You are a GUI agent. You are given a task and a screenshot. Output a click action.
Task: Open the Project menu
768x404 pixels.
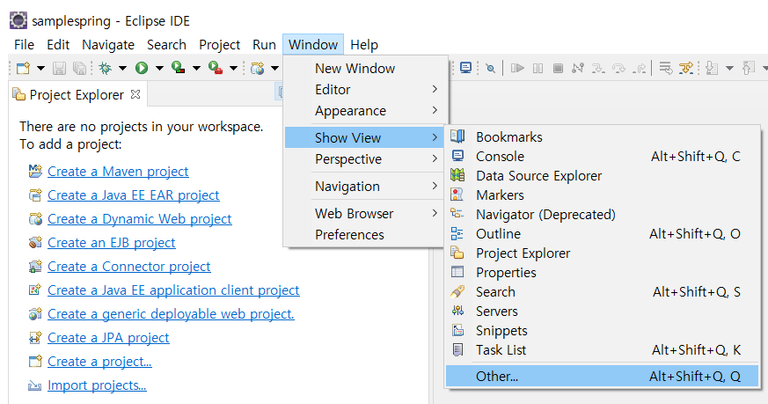(x=219, y=45)
